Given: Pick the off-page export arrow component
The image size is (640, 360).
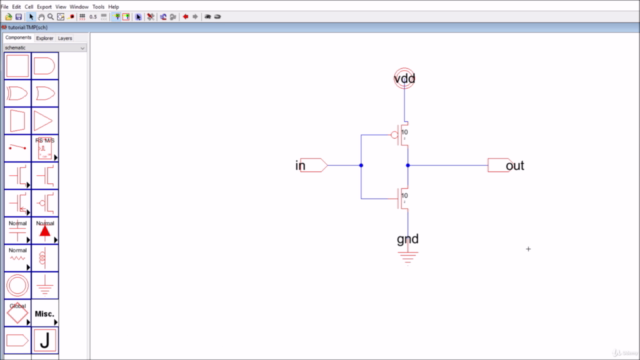Looking at the screenshot, I should coord(18,340).
